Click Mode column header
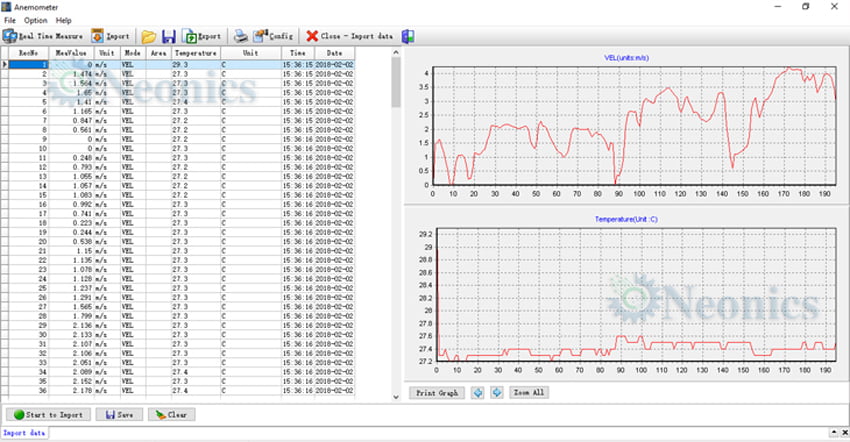The width and height of the screenshot is (850, 442). (133, 53)
